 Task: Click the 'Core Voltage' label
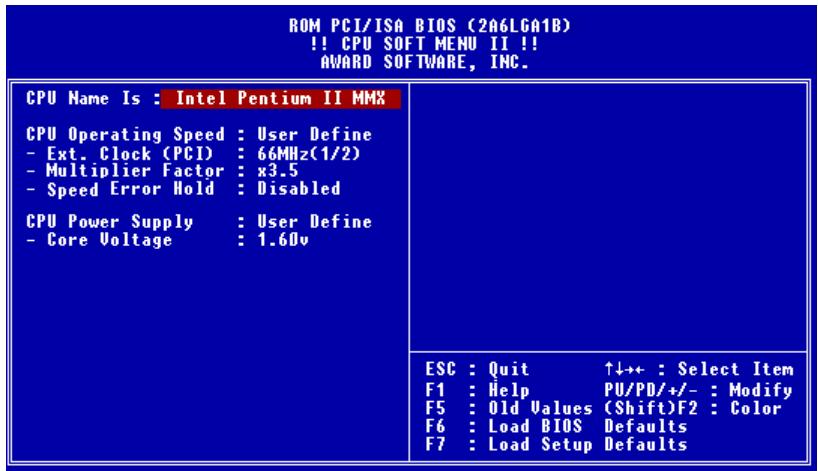pyautogui.click(x=110, y=240)
